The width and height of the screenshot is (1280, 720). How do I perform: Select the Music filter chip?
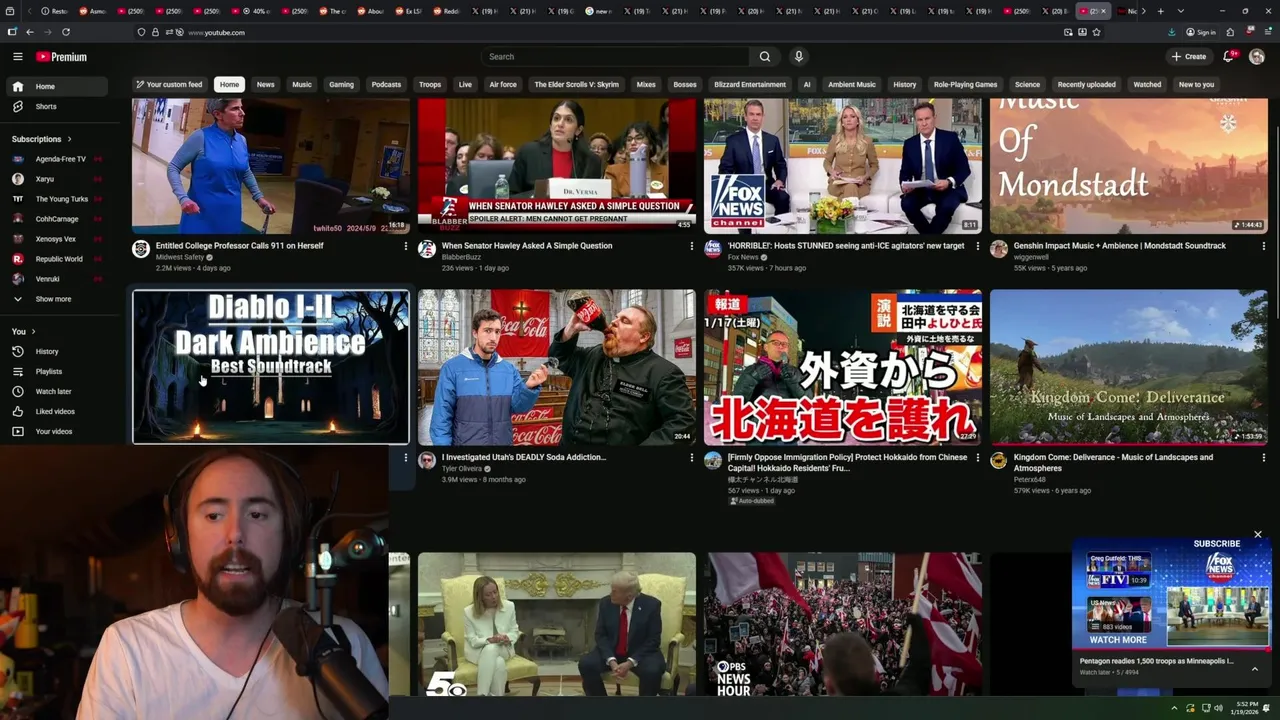coord(302,85)
